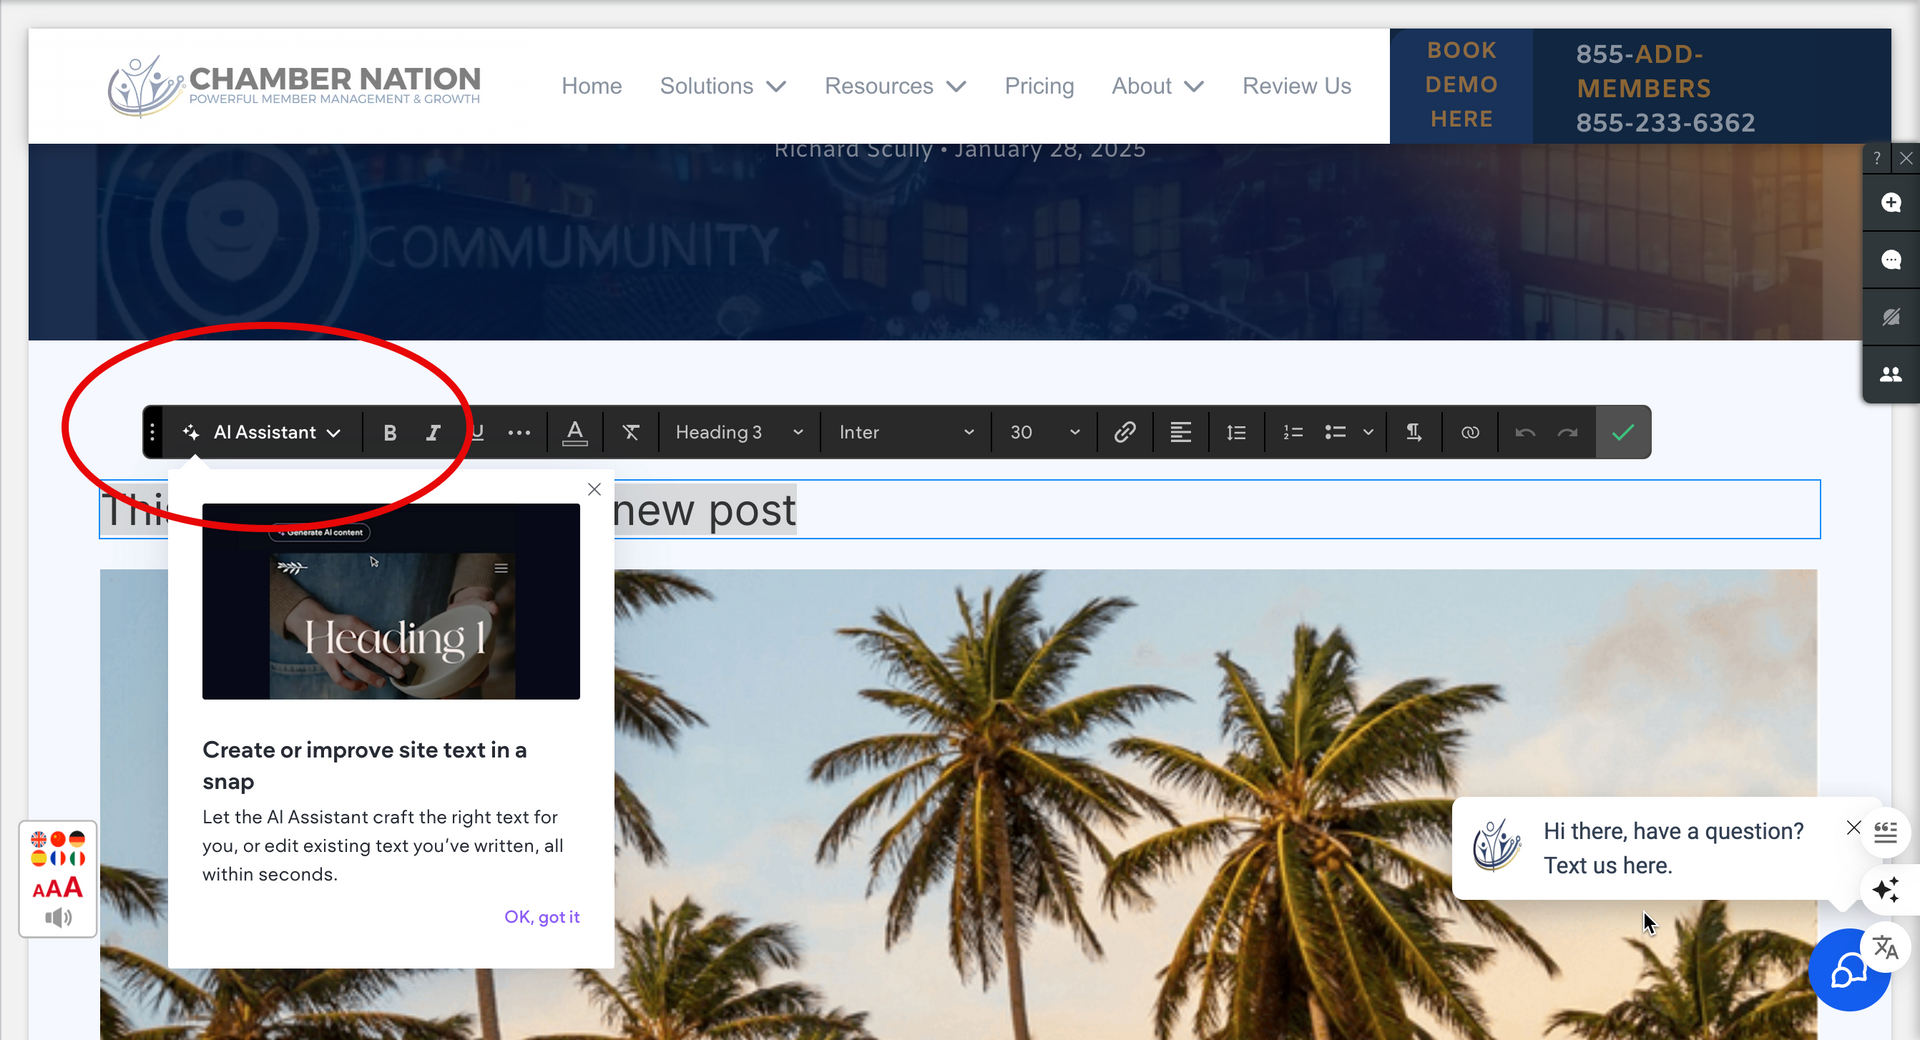Screen dimensions: 1920x1040
Task: Start a new comment using the plus speech bubble
Action: [1890, 203]
